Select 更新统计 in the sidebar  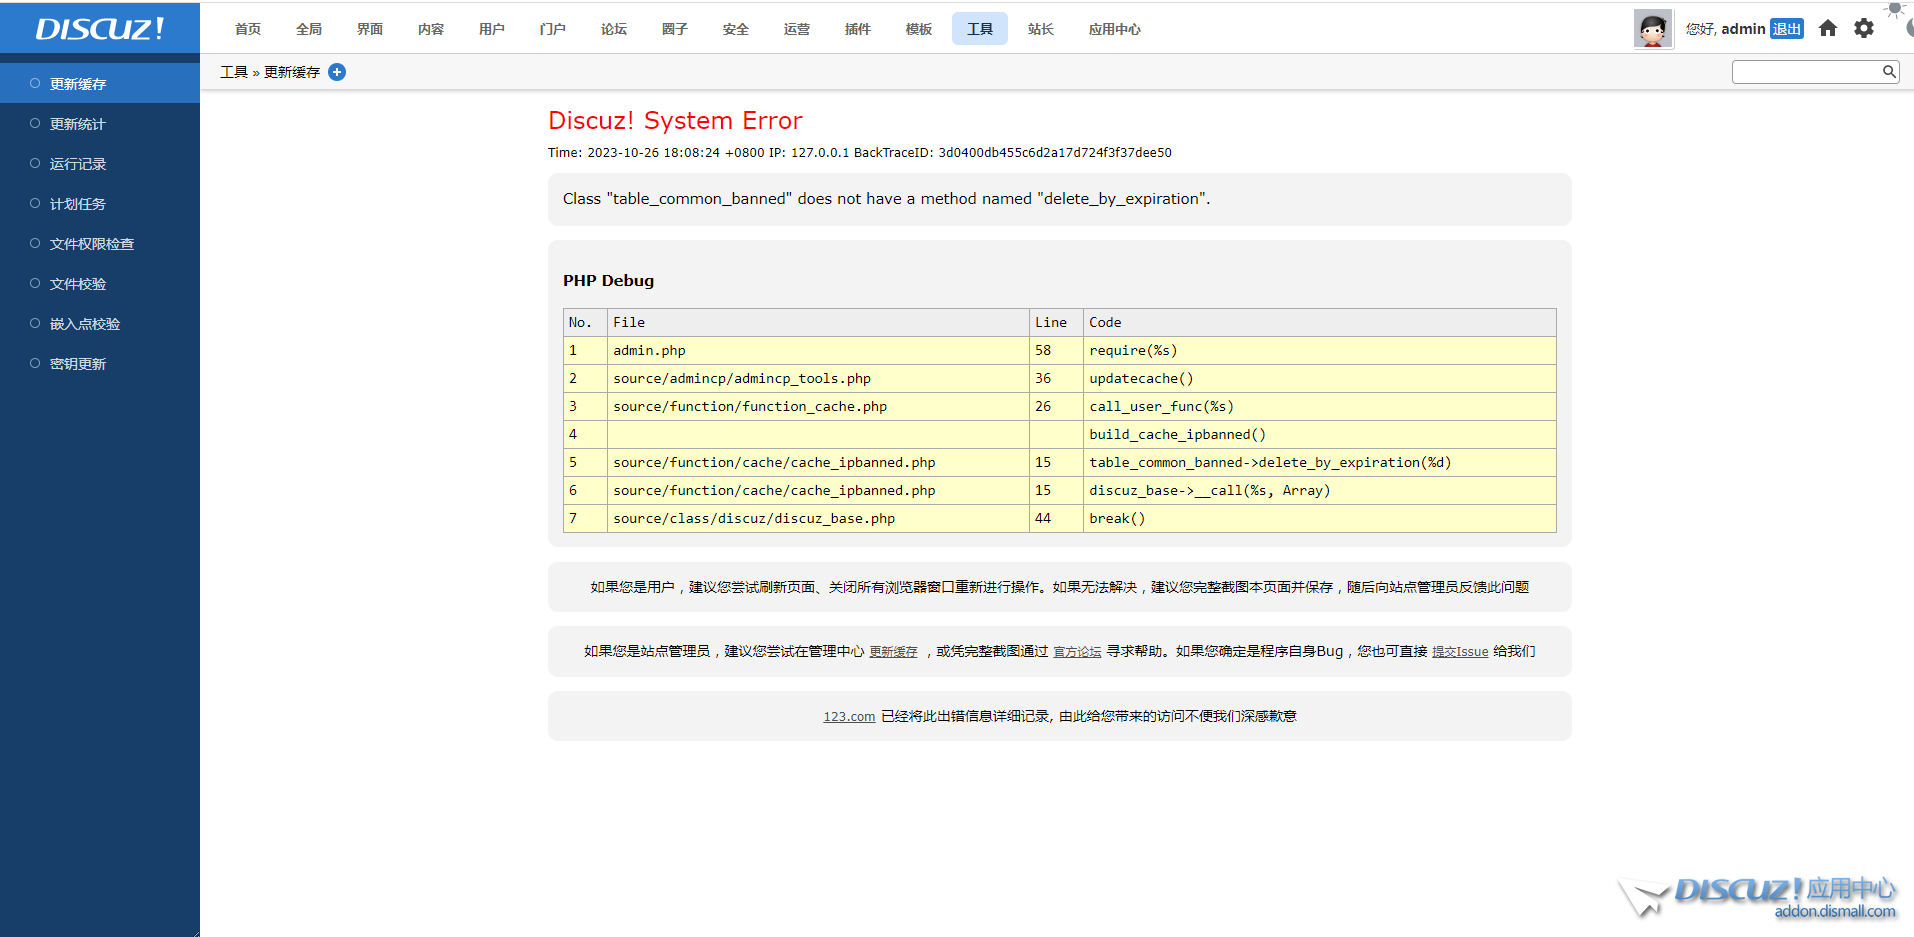(x=77, y=124)
